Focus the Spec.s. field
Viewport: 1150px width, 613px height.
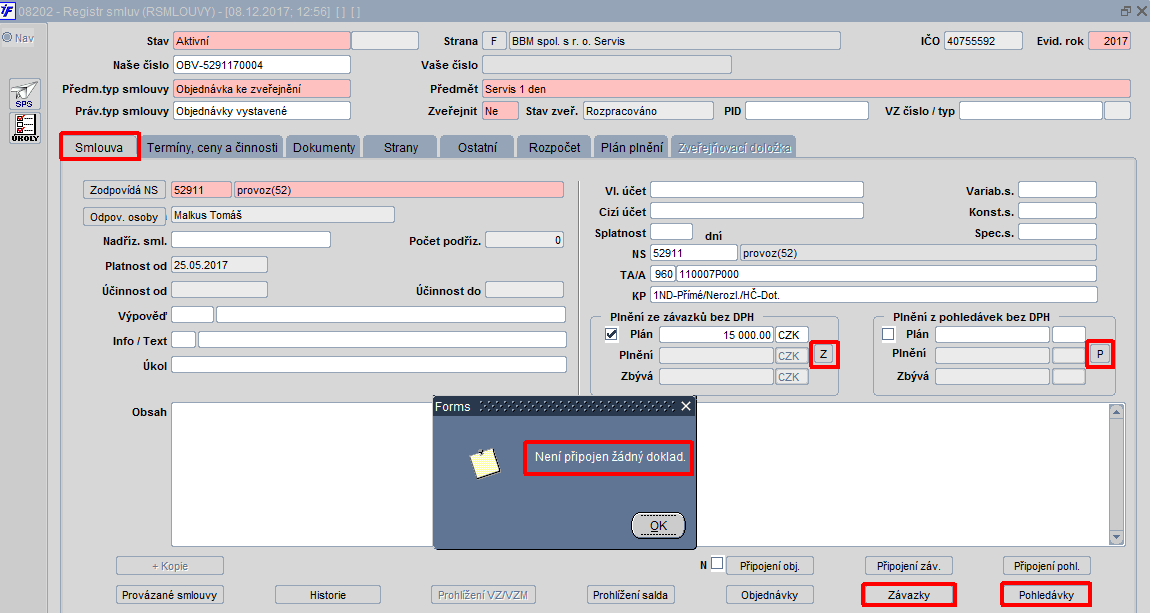(1057, 232)
